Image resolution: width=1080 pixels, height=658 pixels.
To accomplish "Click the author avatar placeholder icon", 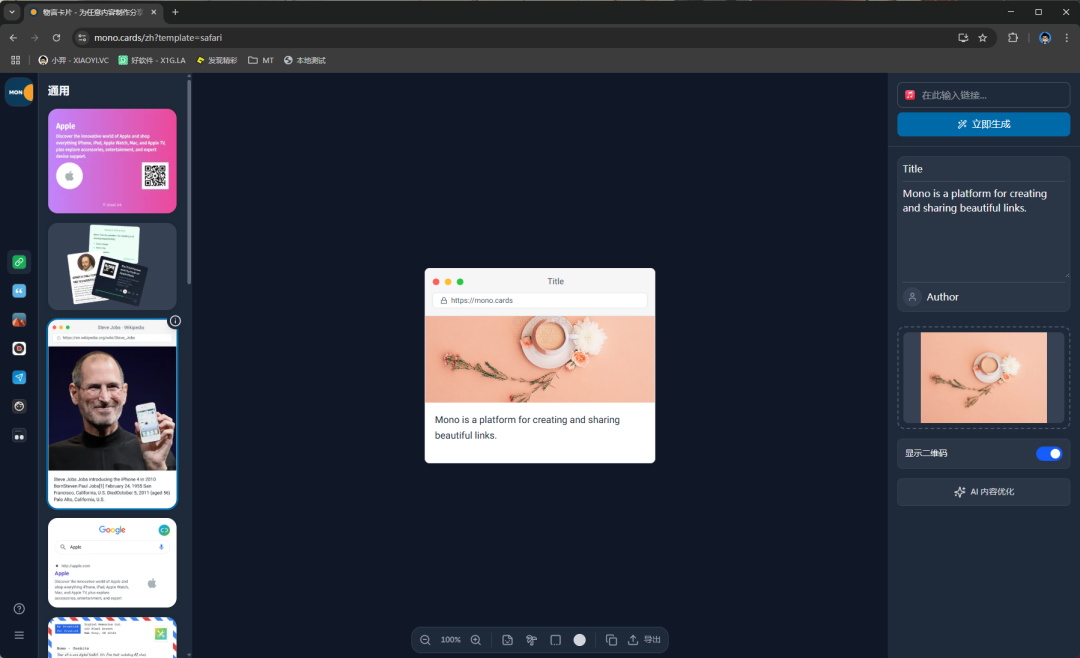I will [912, 297].
